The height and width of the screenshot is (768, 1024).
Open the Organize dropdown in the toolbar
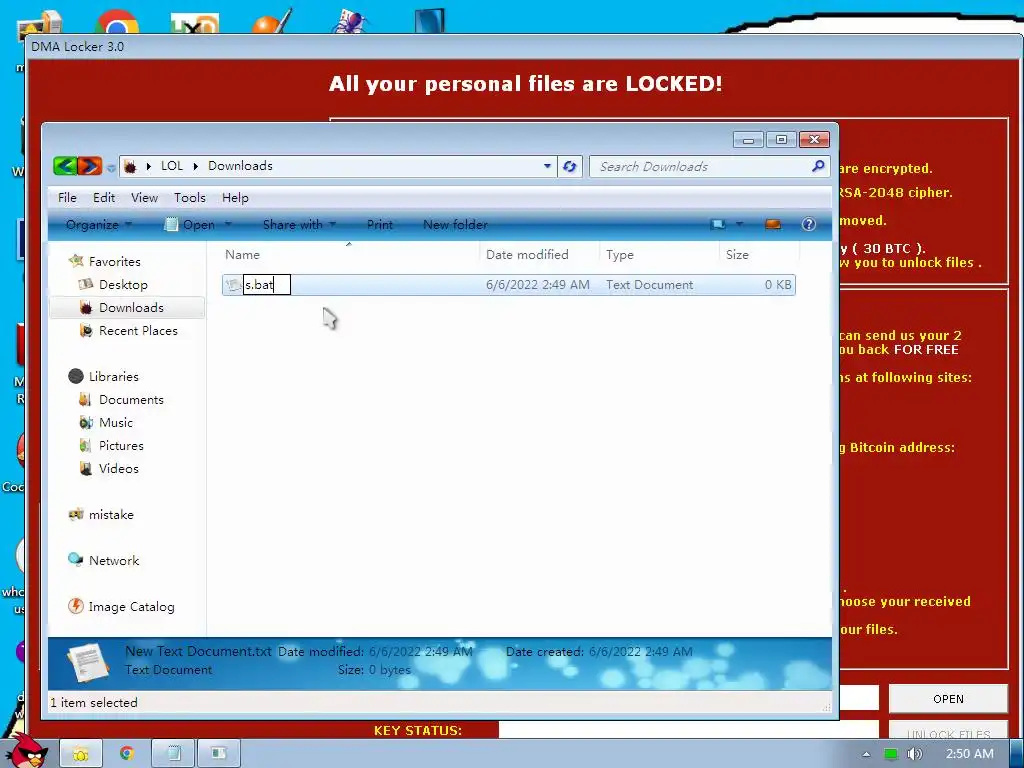point(99,225)
